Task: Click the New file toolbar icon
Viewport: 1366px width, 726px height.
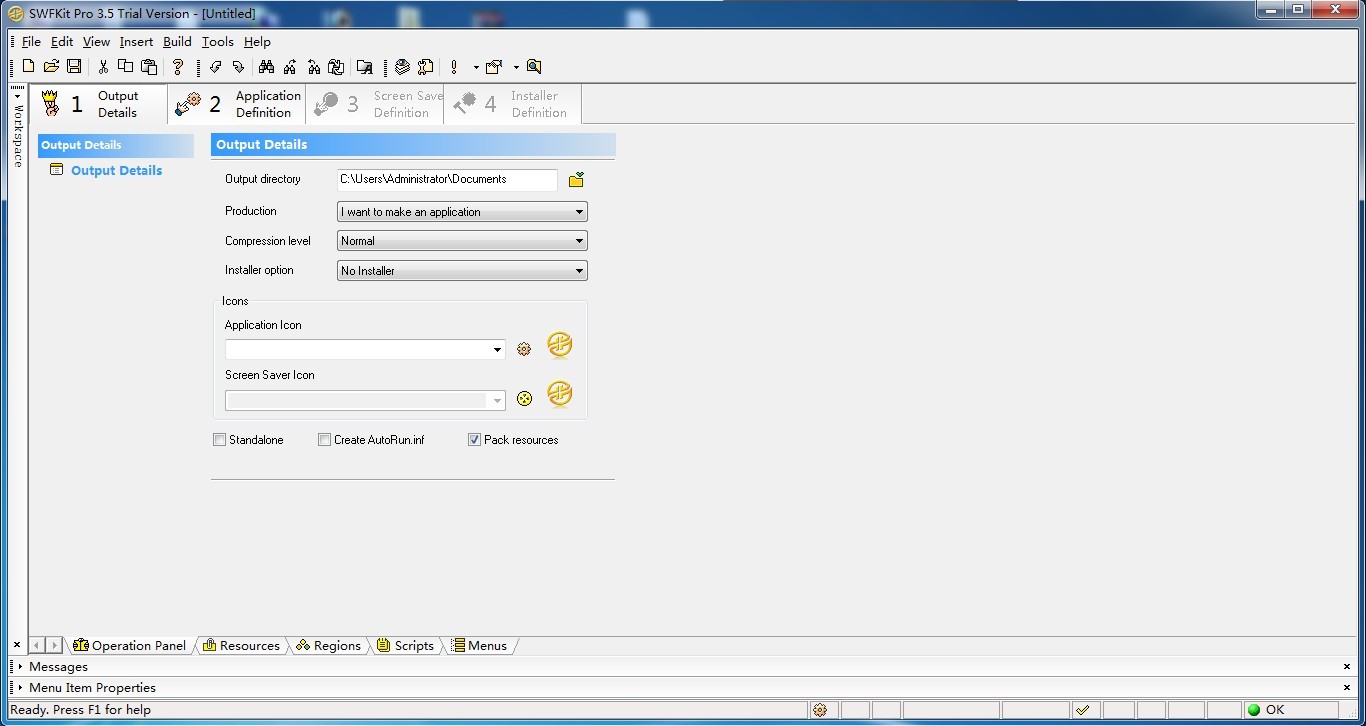Action: [x=28, y=67]
